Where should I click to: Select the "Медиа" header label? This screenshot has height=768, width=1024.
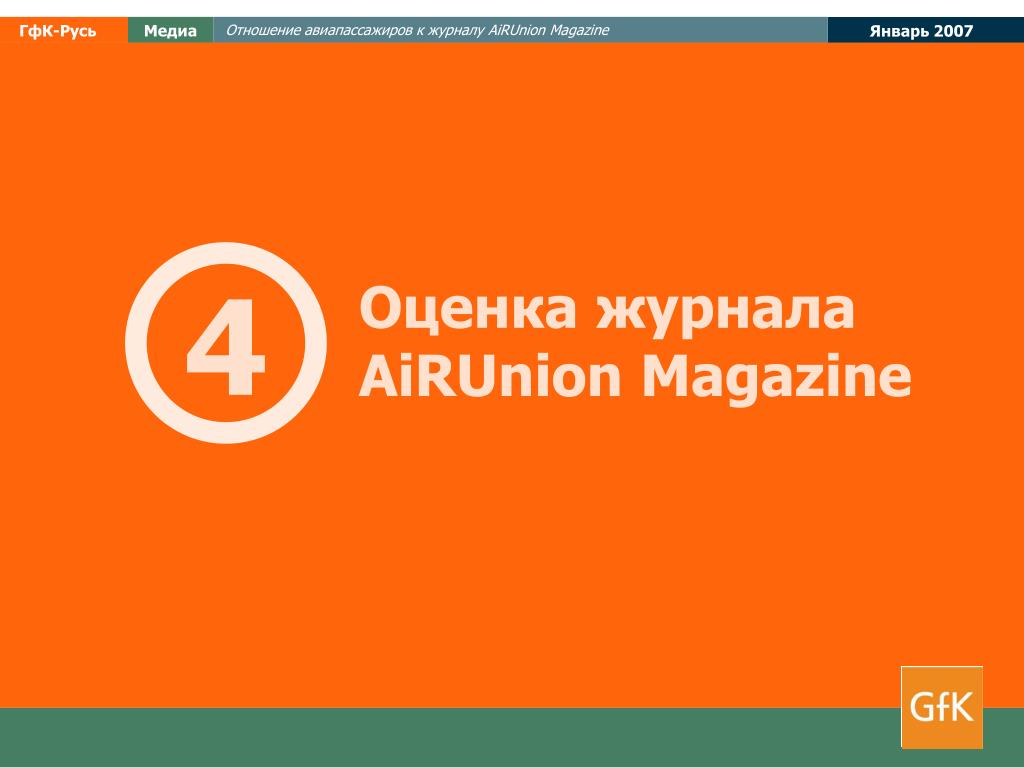(x=170, y=31)
